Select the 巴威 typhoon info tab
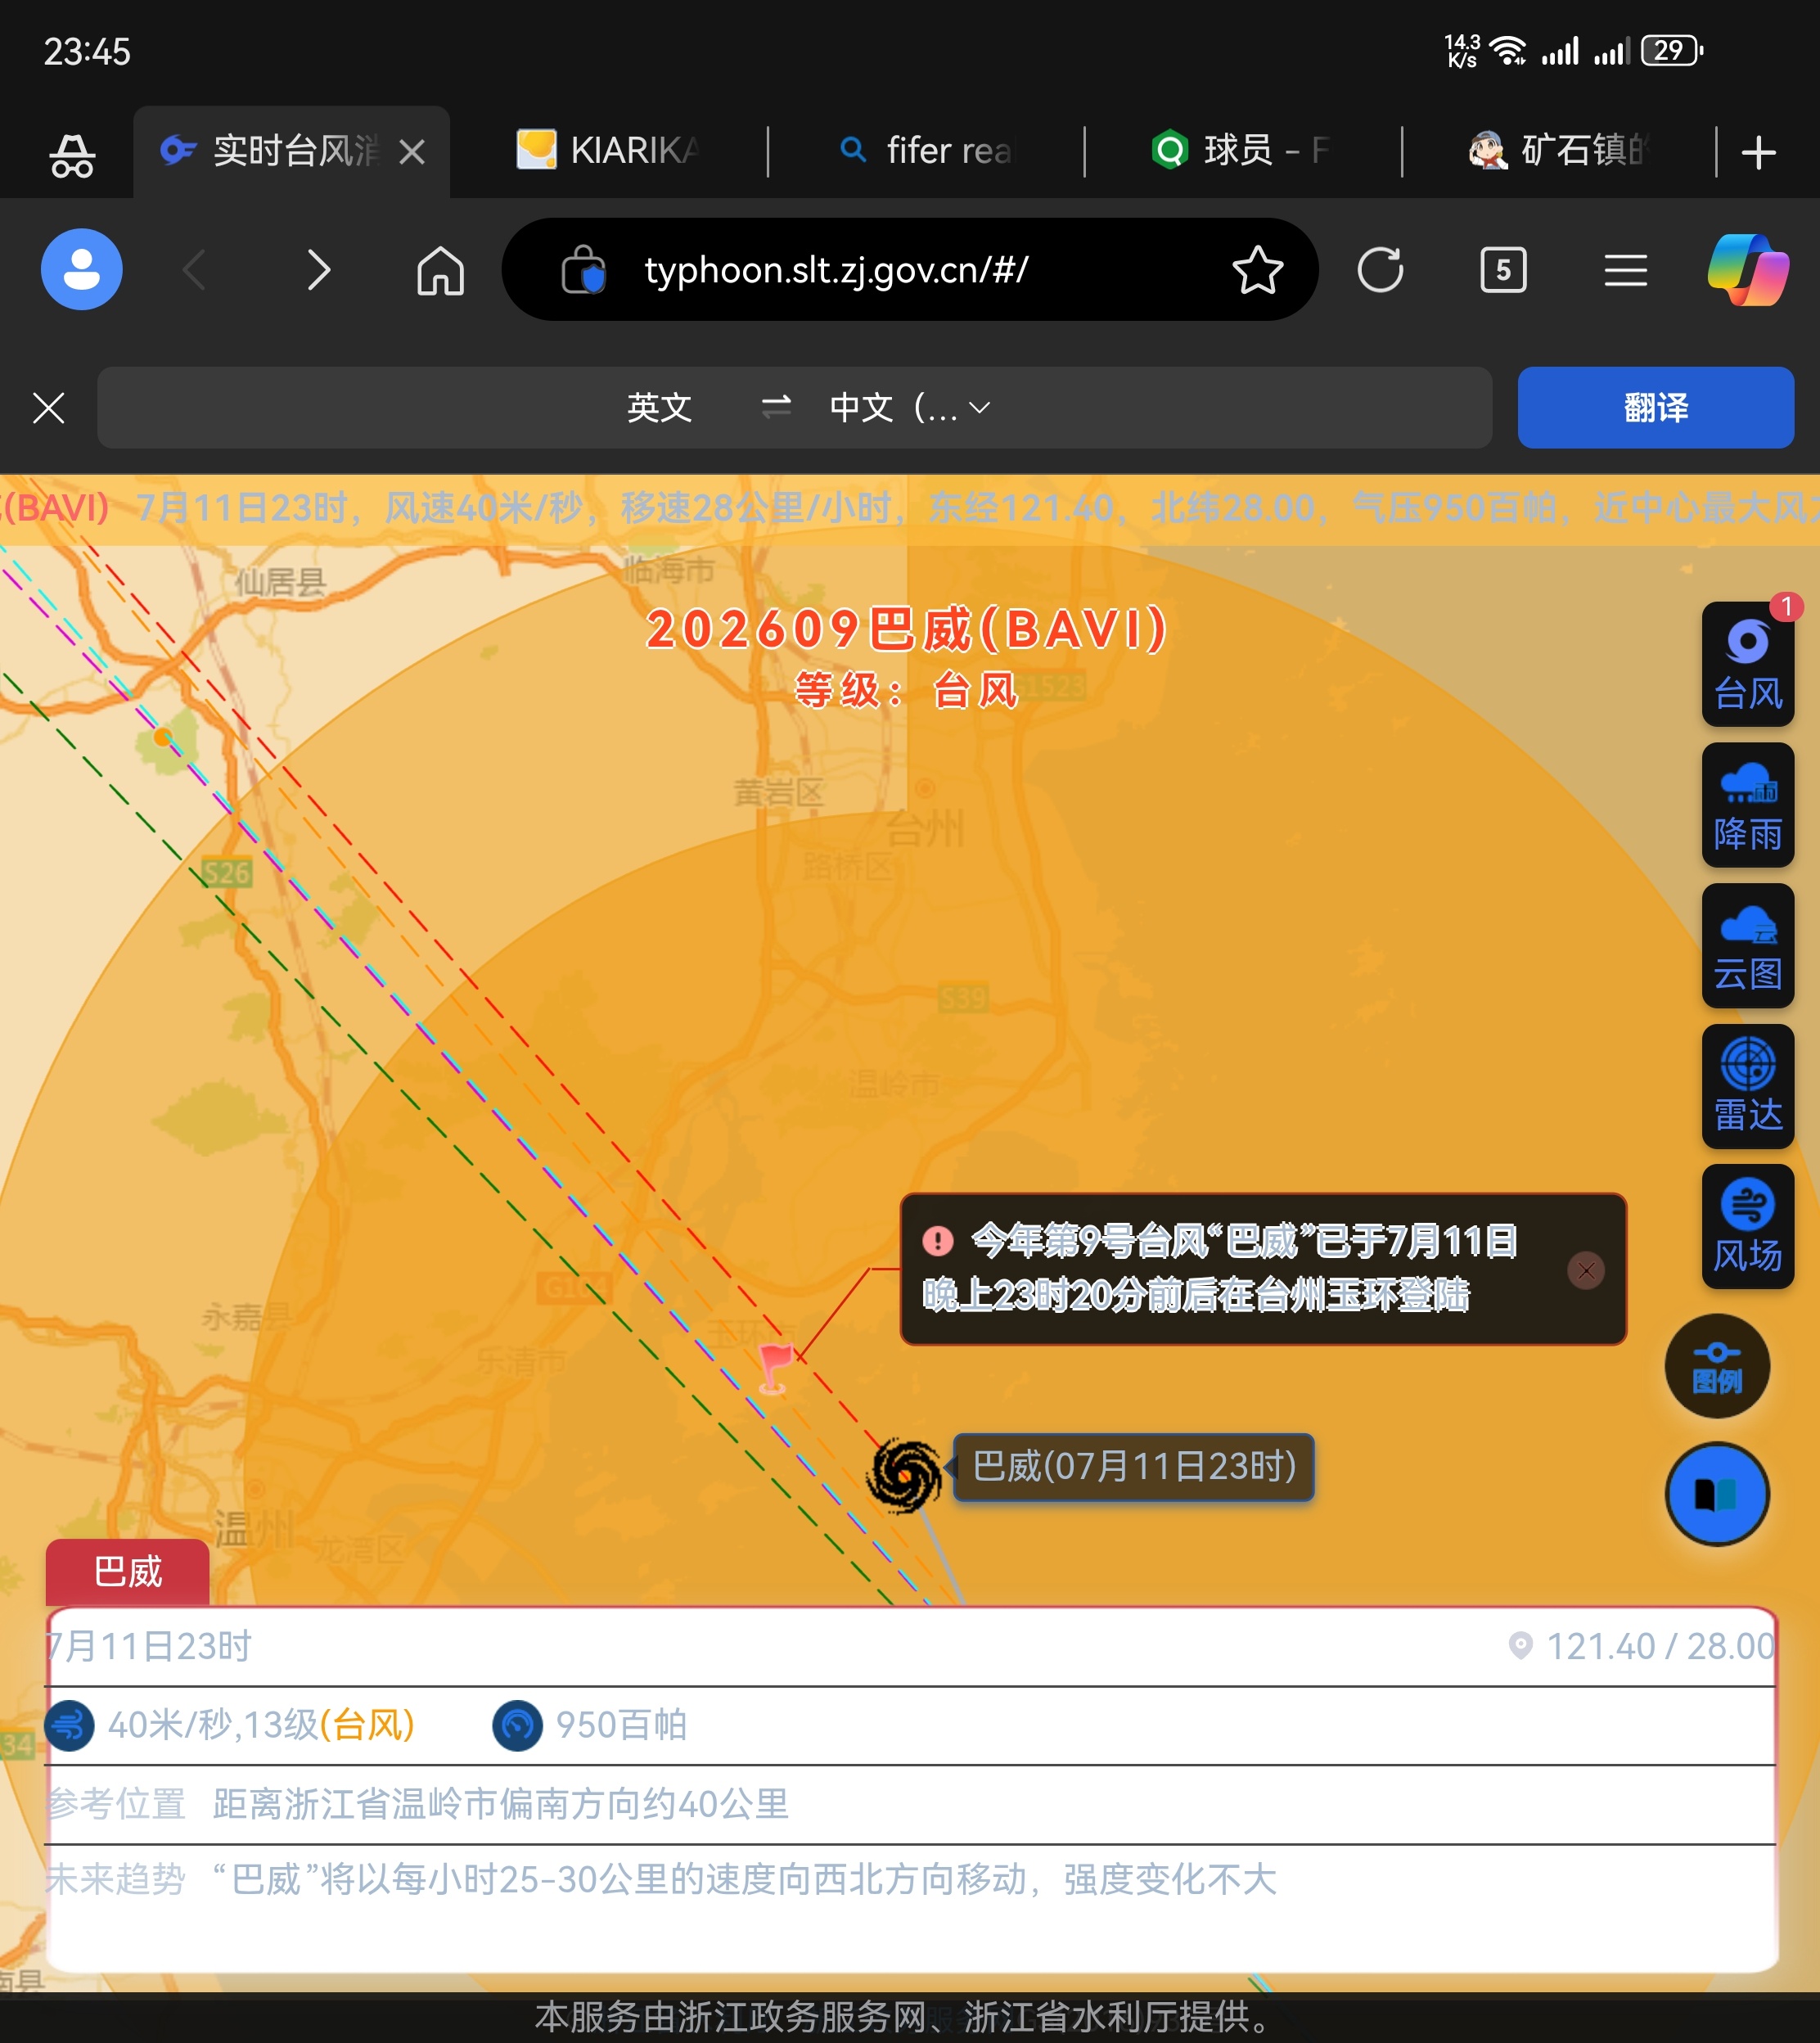Screen dimensions: 1820x2043 [x=127, y=1572]
